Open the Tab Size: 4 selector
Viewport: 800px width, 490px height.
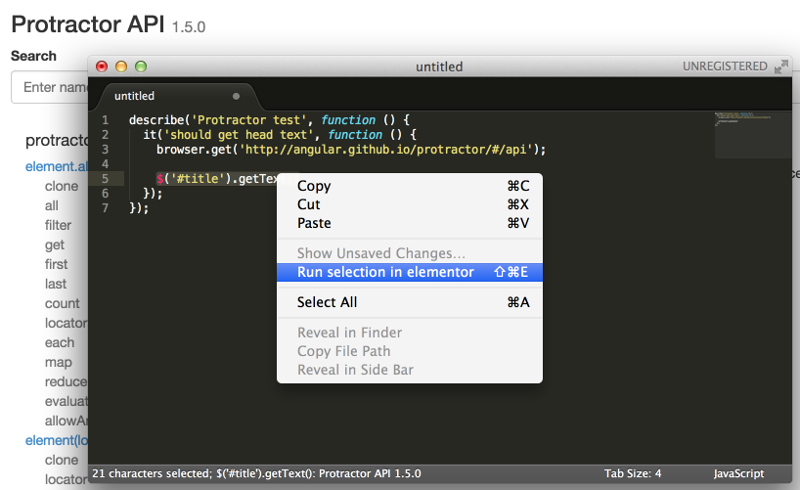[x=633, y=473]
